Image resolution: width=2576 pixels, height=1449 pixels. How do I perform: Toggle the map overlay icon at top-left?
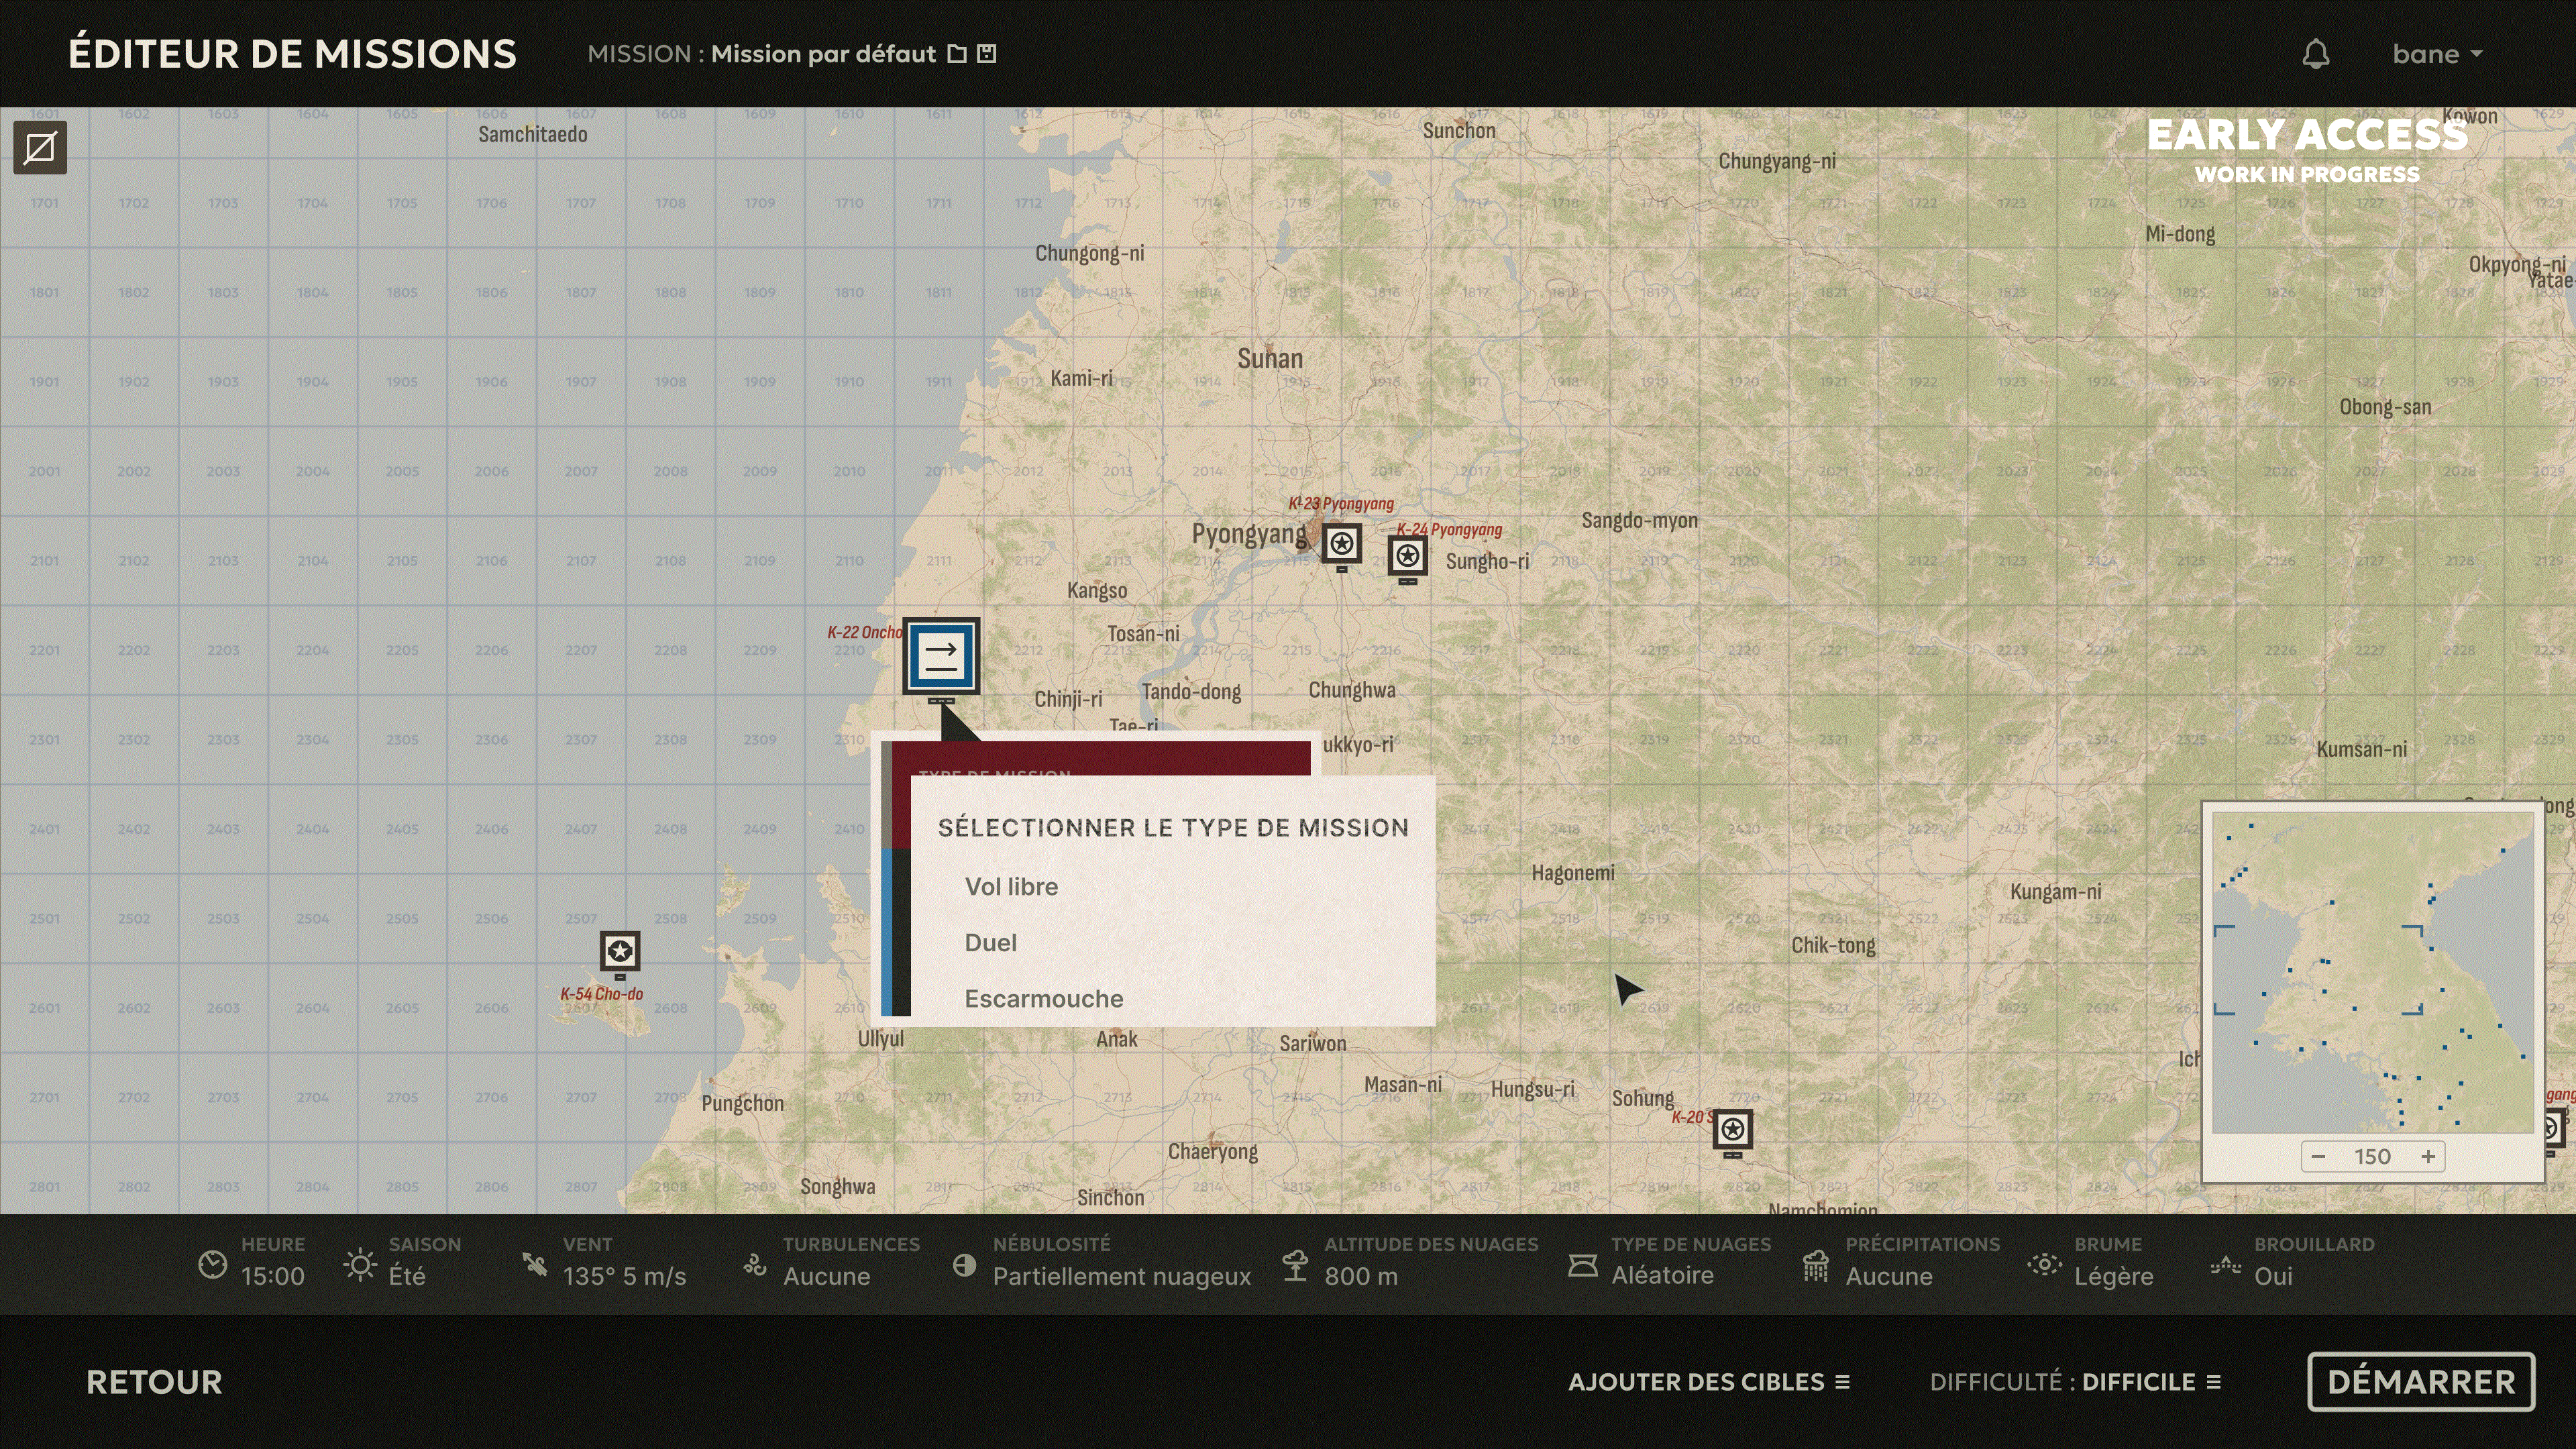(x=40, y=148)
